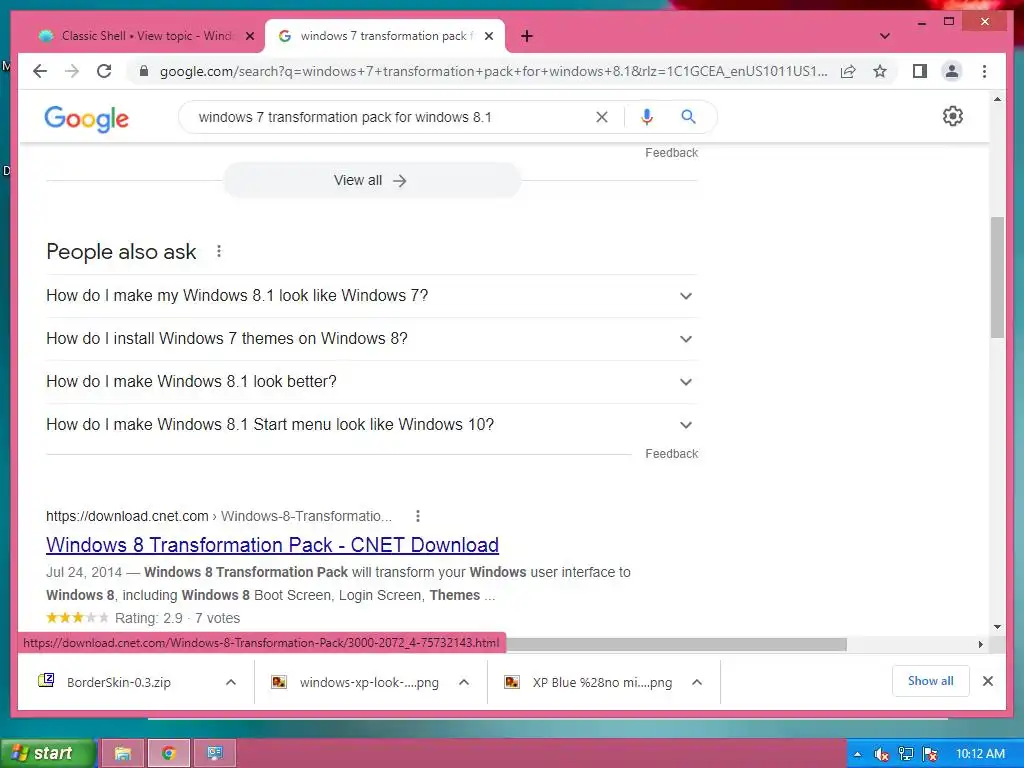View site info via padlock icon

point(144,71)
